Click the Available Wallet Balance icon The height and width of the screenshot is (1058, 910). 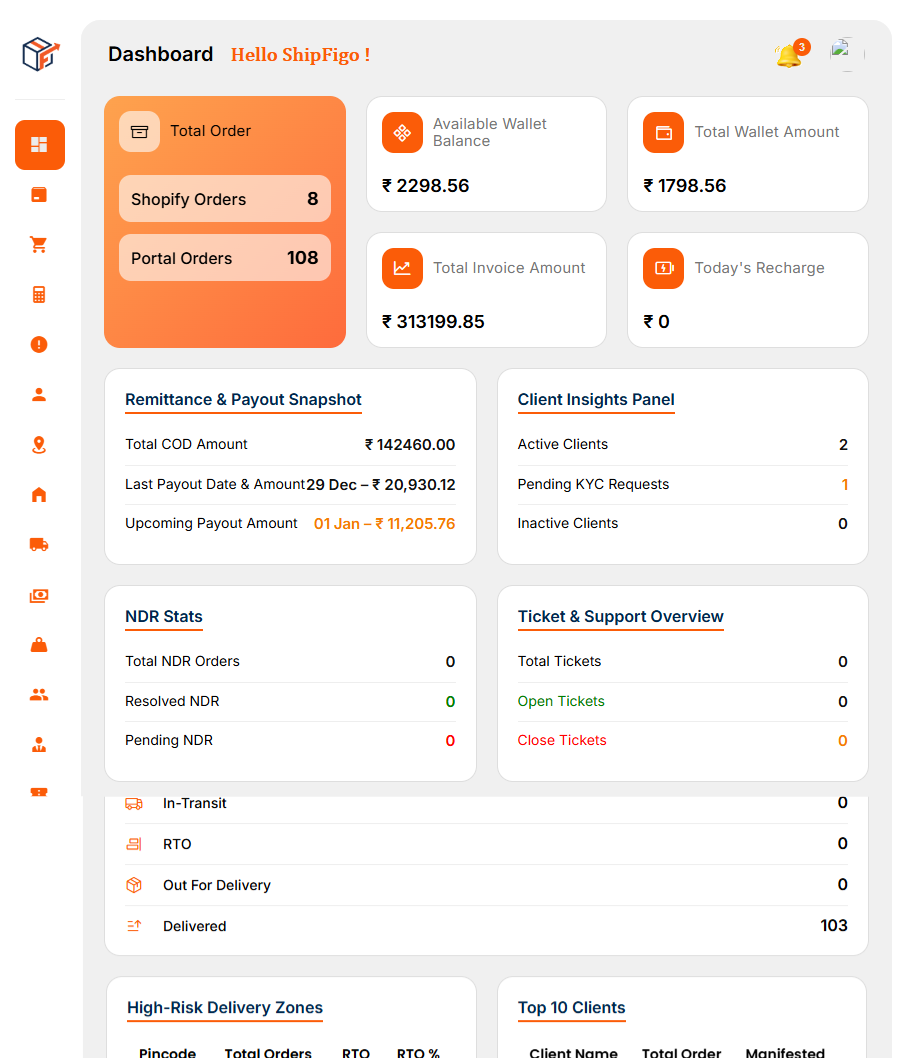(402, 132)
